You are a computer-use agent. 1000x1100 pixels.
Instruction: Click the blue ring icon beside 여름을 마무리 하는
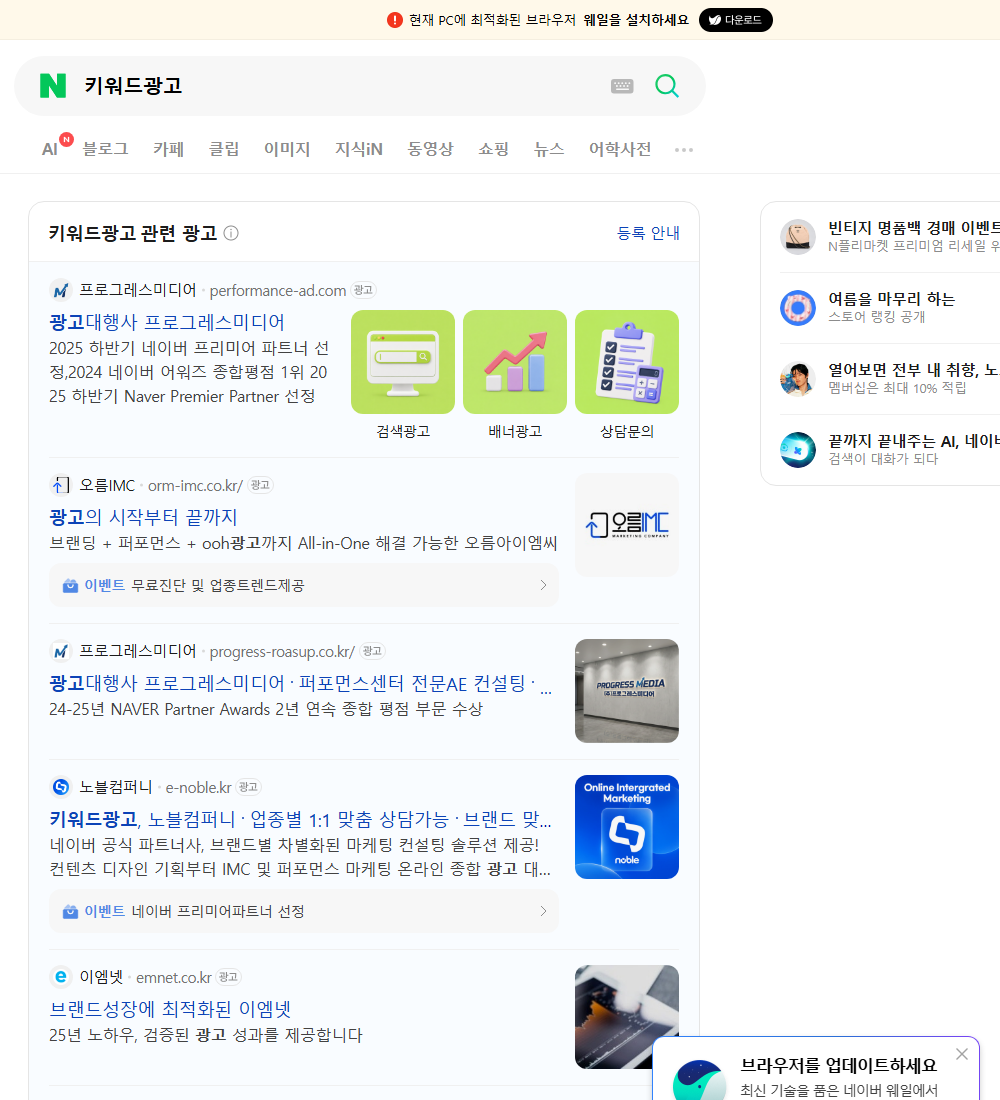(x=798, y=307)
